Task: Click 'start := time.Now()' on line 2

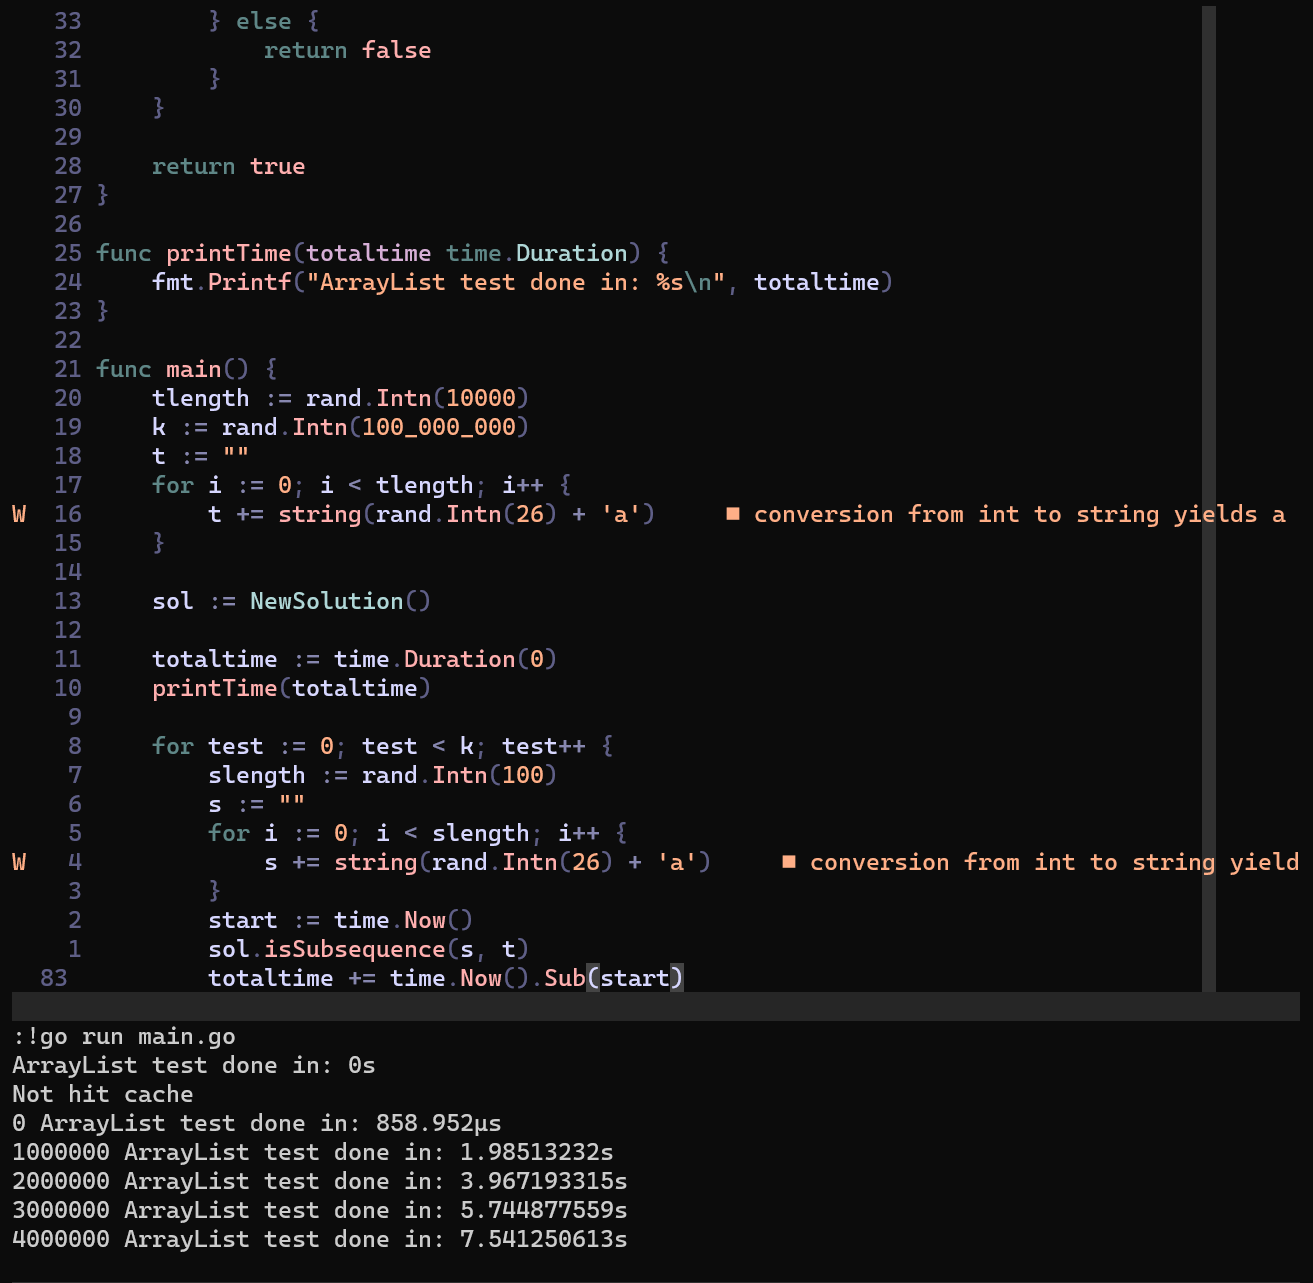Action: [340, 920]
